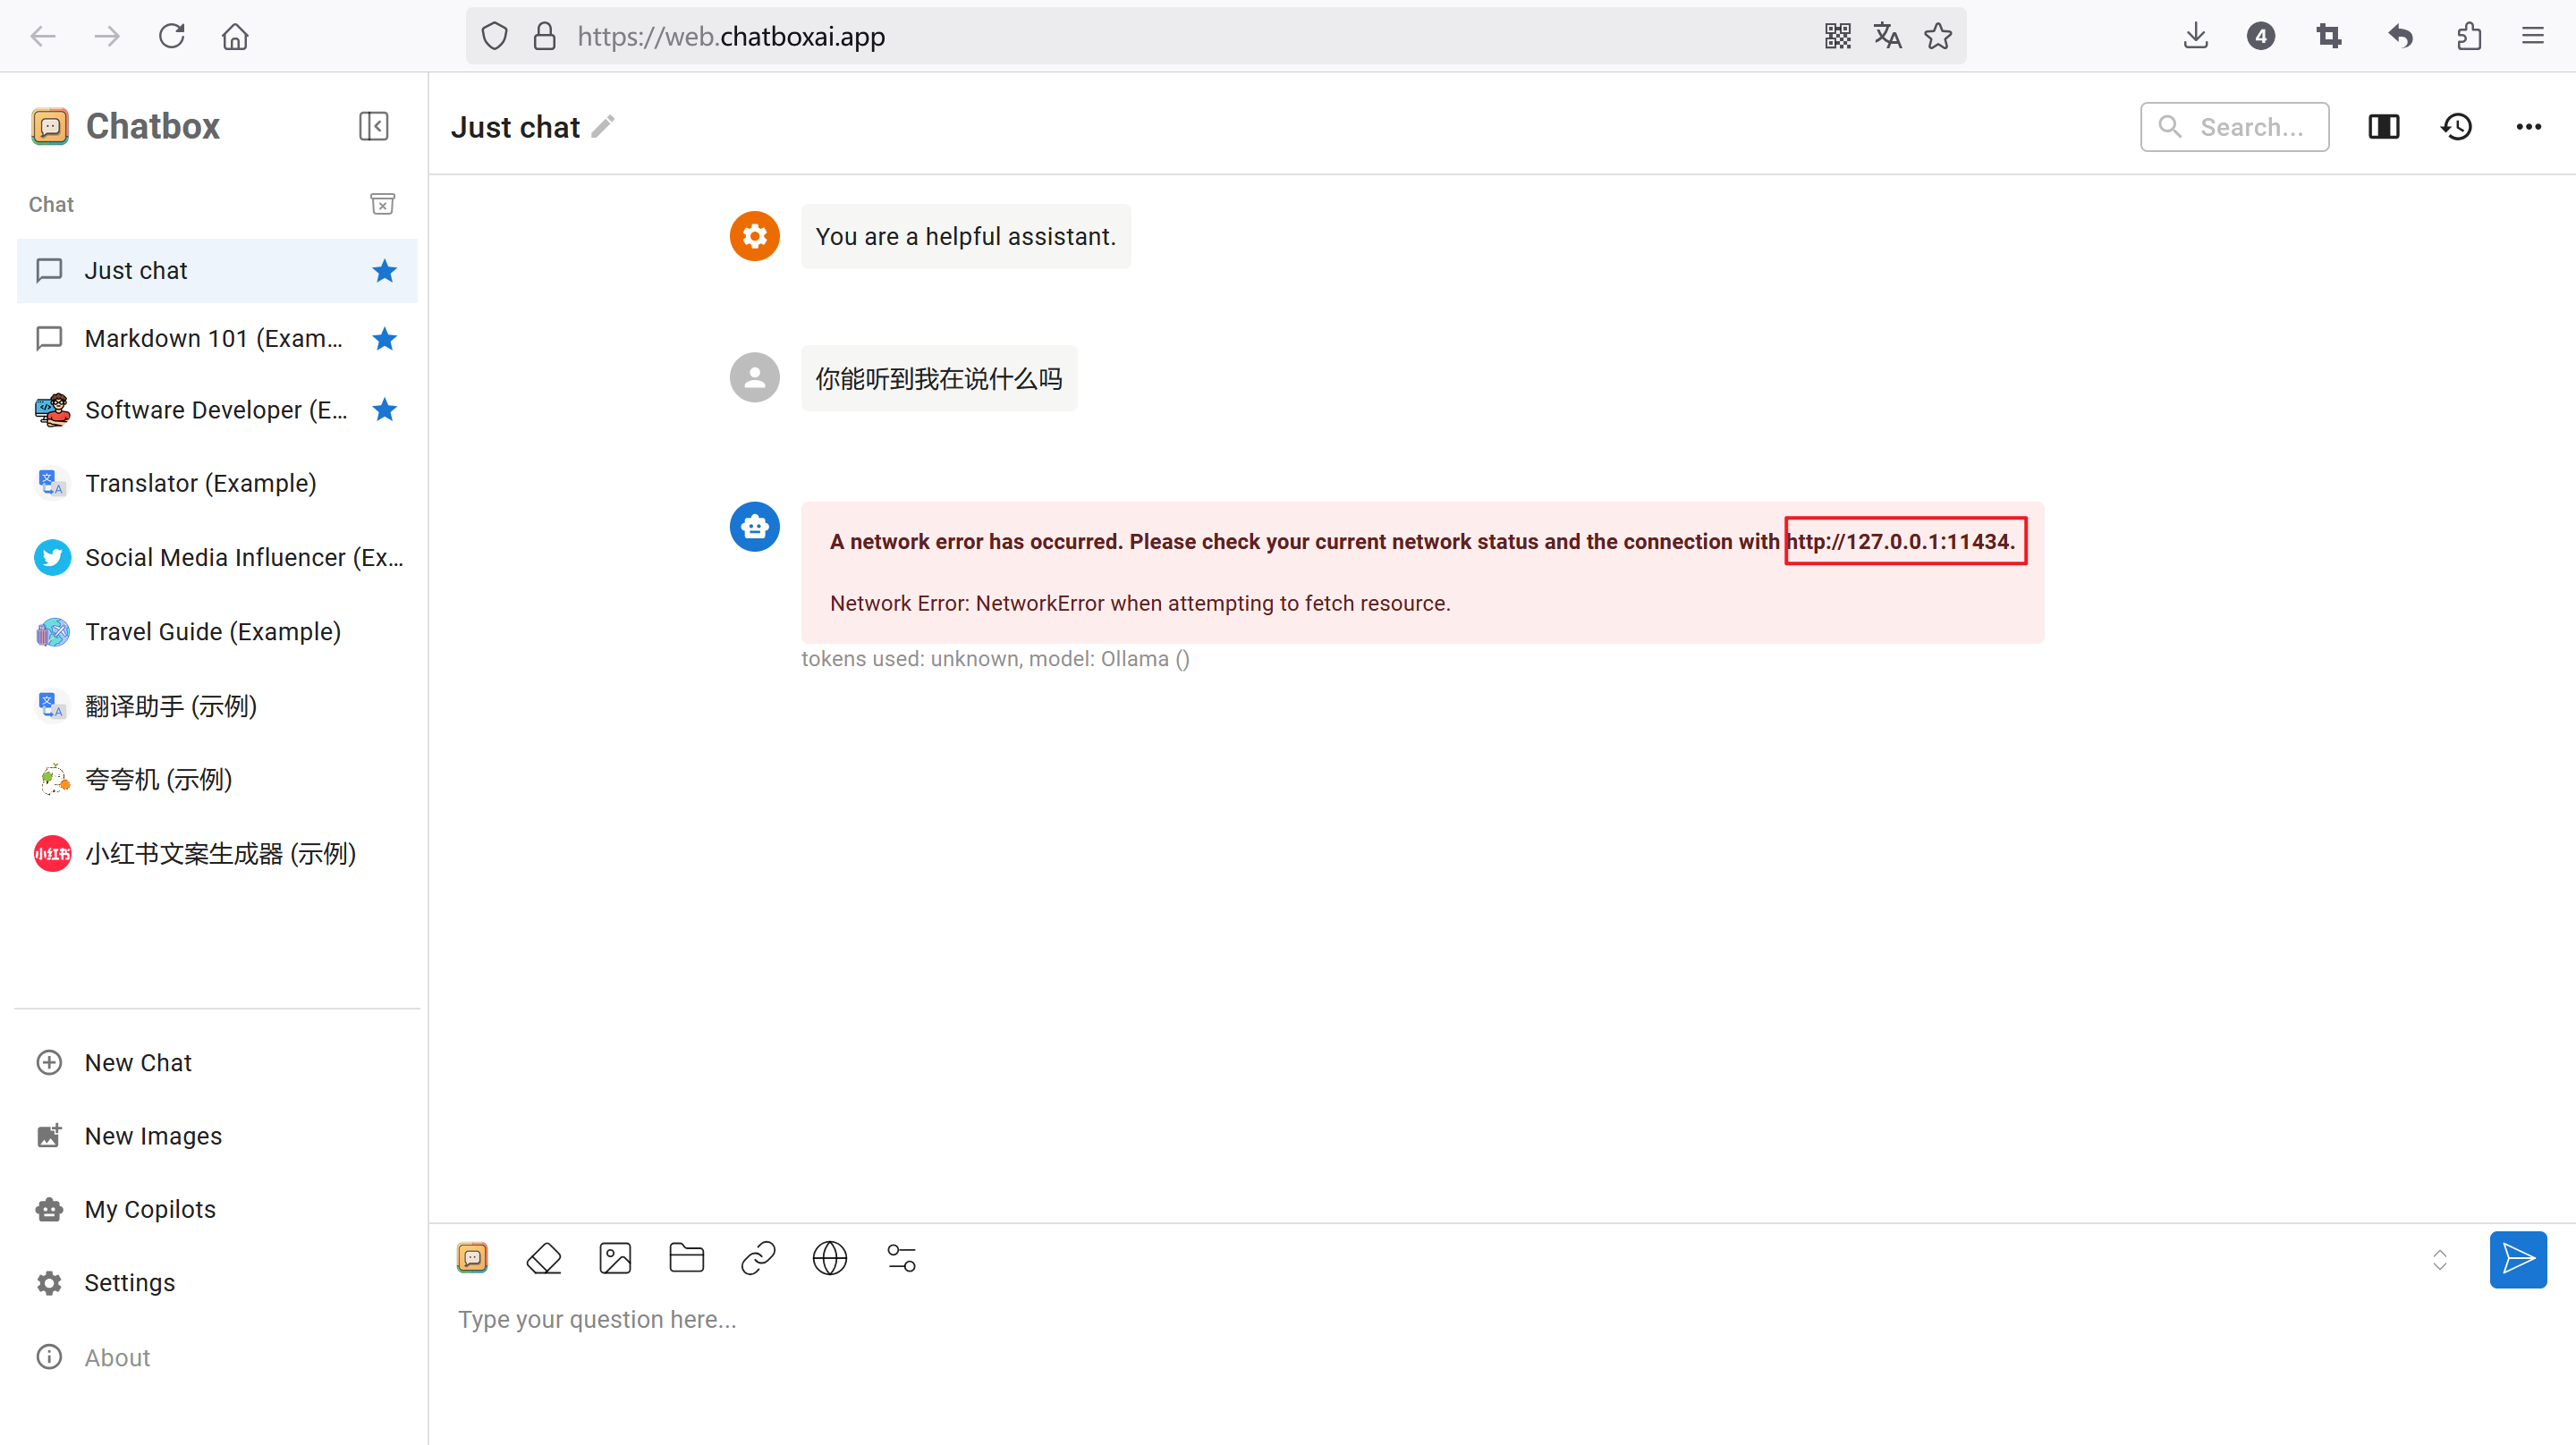Expand the input box size arrows

pos(2439,1259)
